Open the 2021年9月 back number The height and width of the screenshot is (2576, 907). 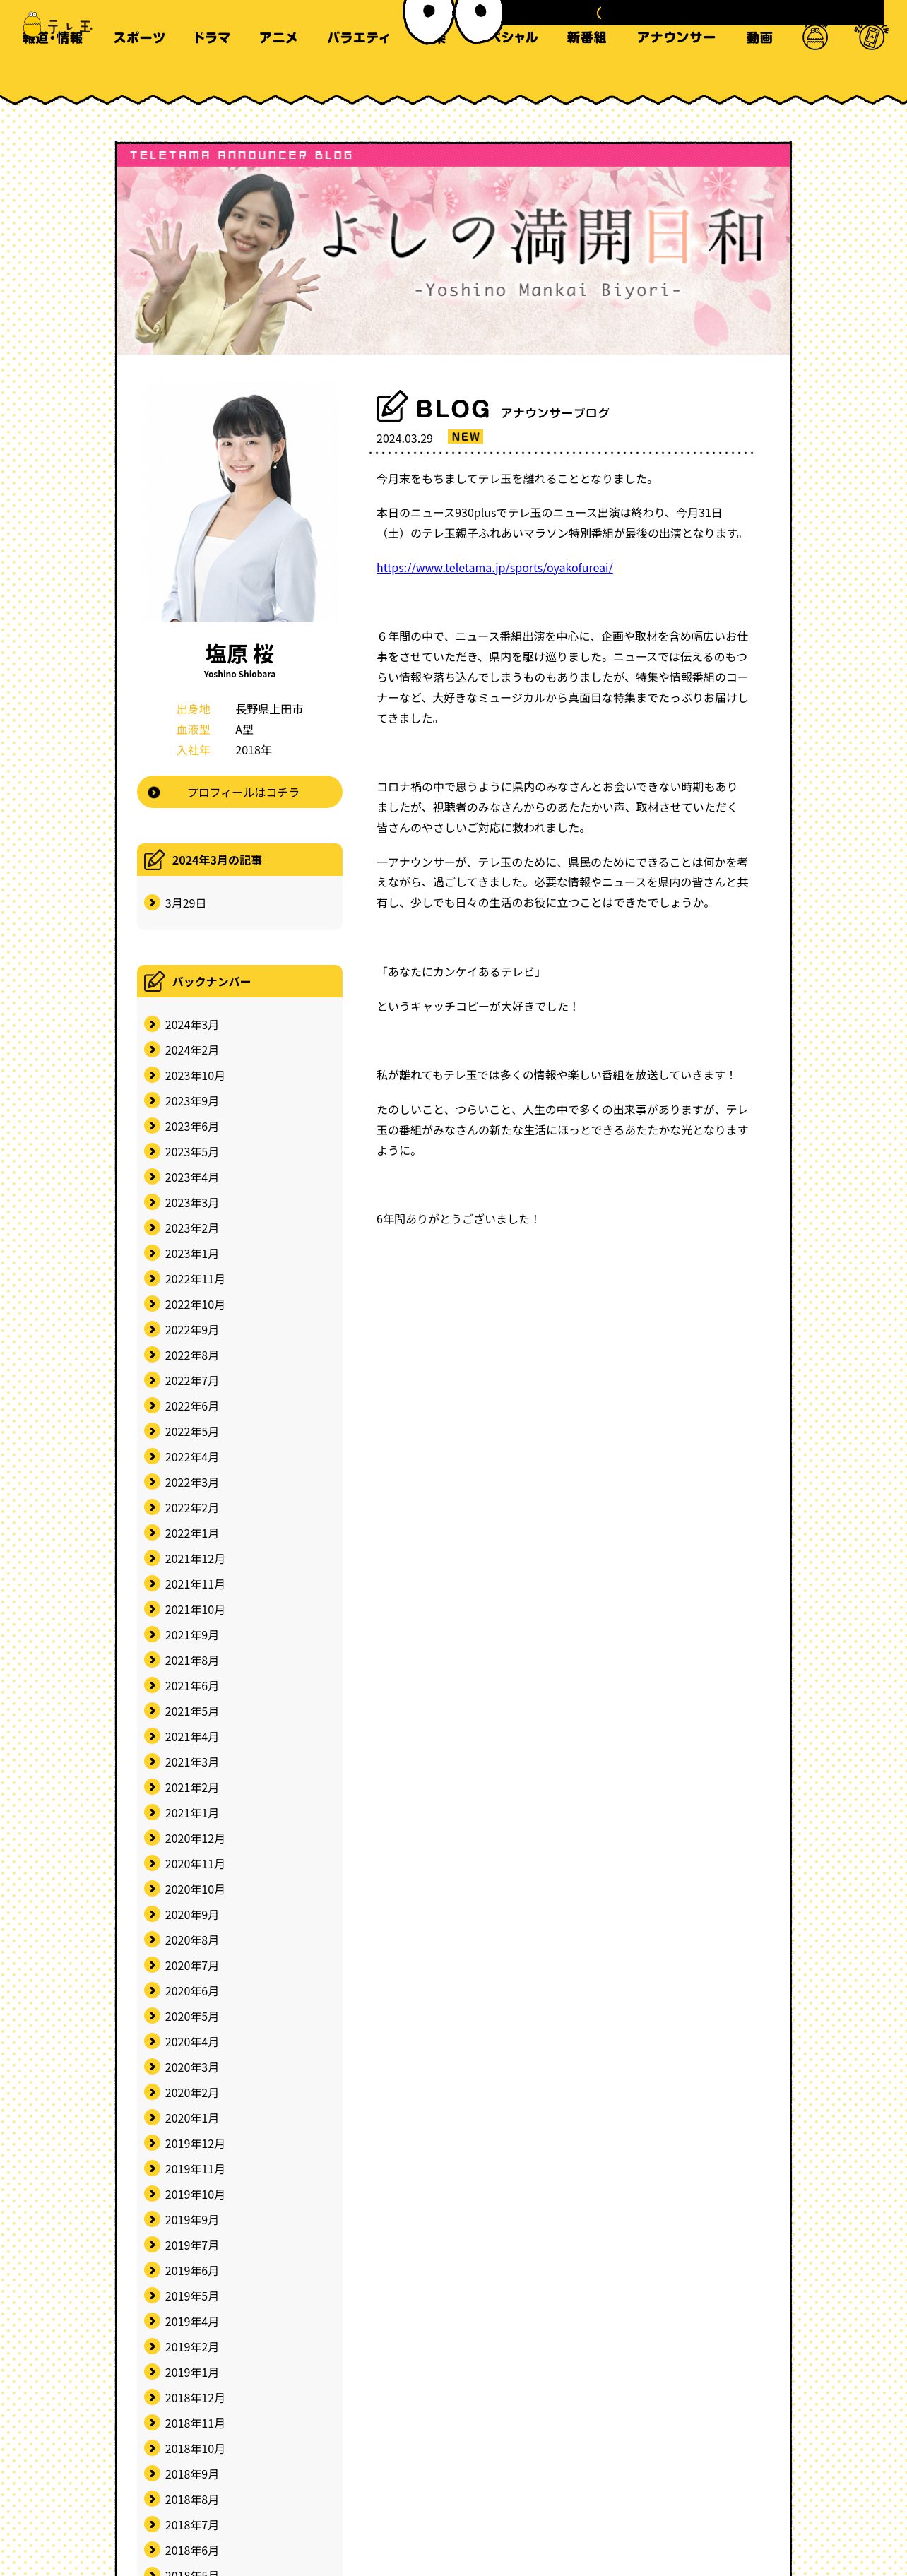[191, 1635]
